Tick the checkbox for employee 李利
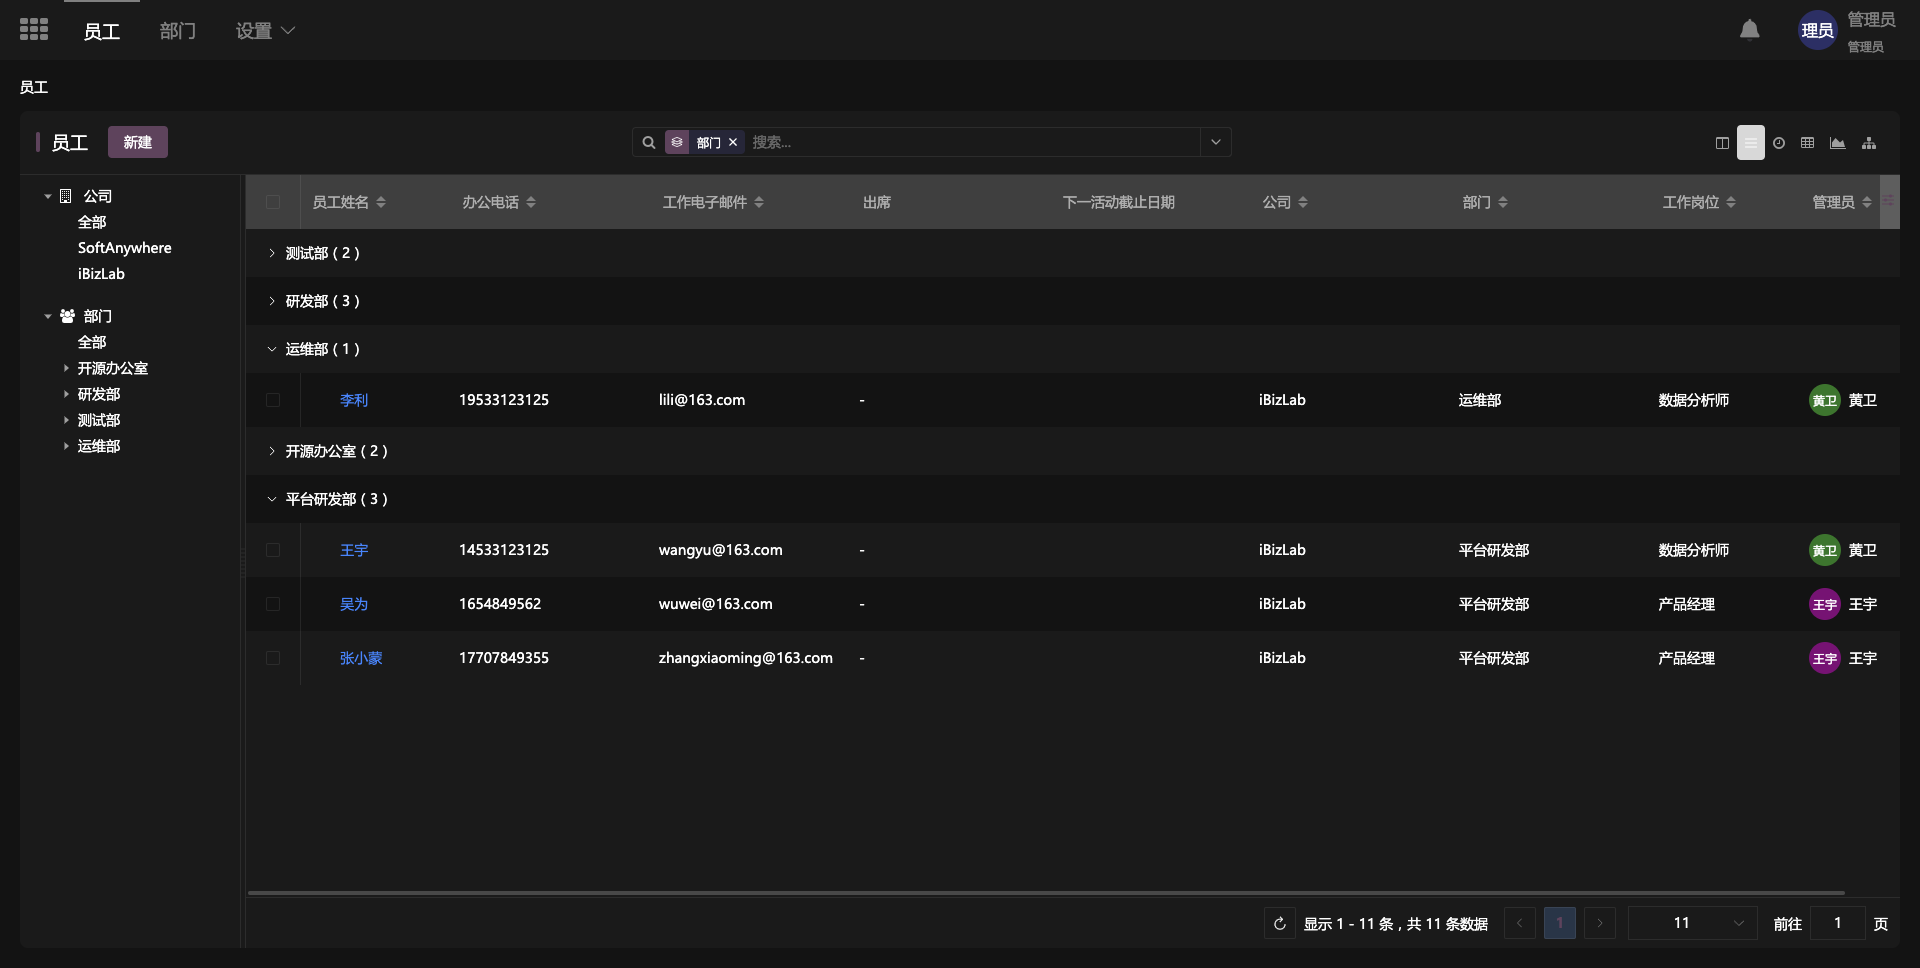This screenshot has width=1920, height=968. click(273, 400)
